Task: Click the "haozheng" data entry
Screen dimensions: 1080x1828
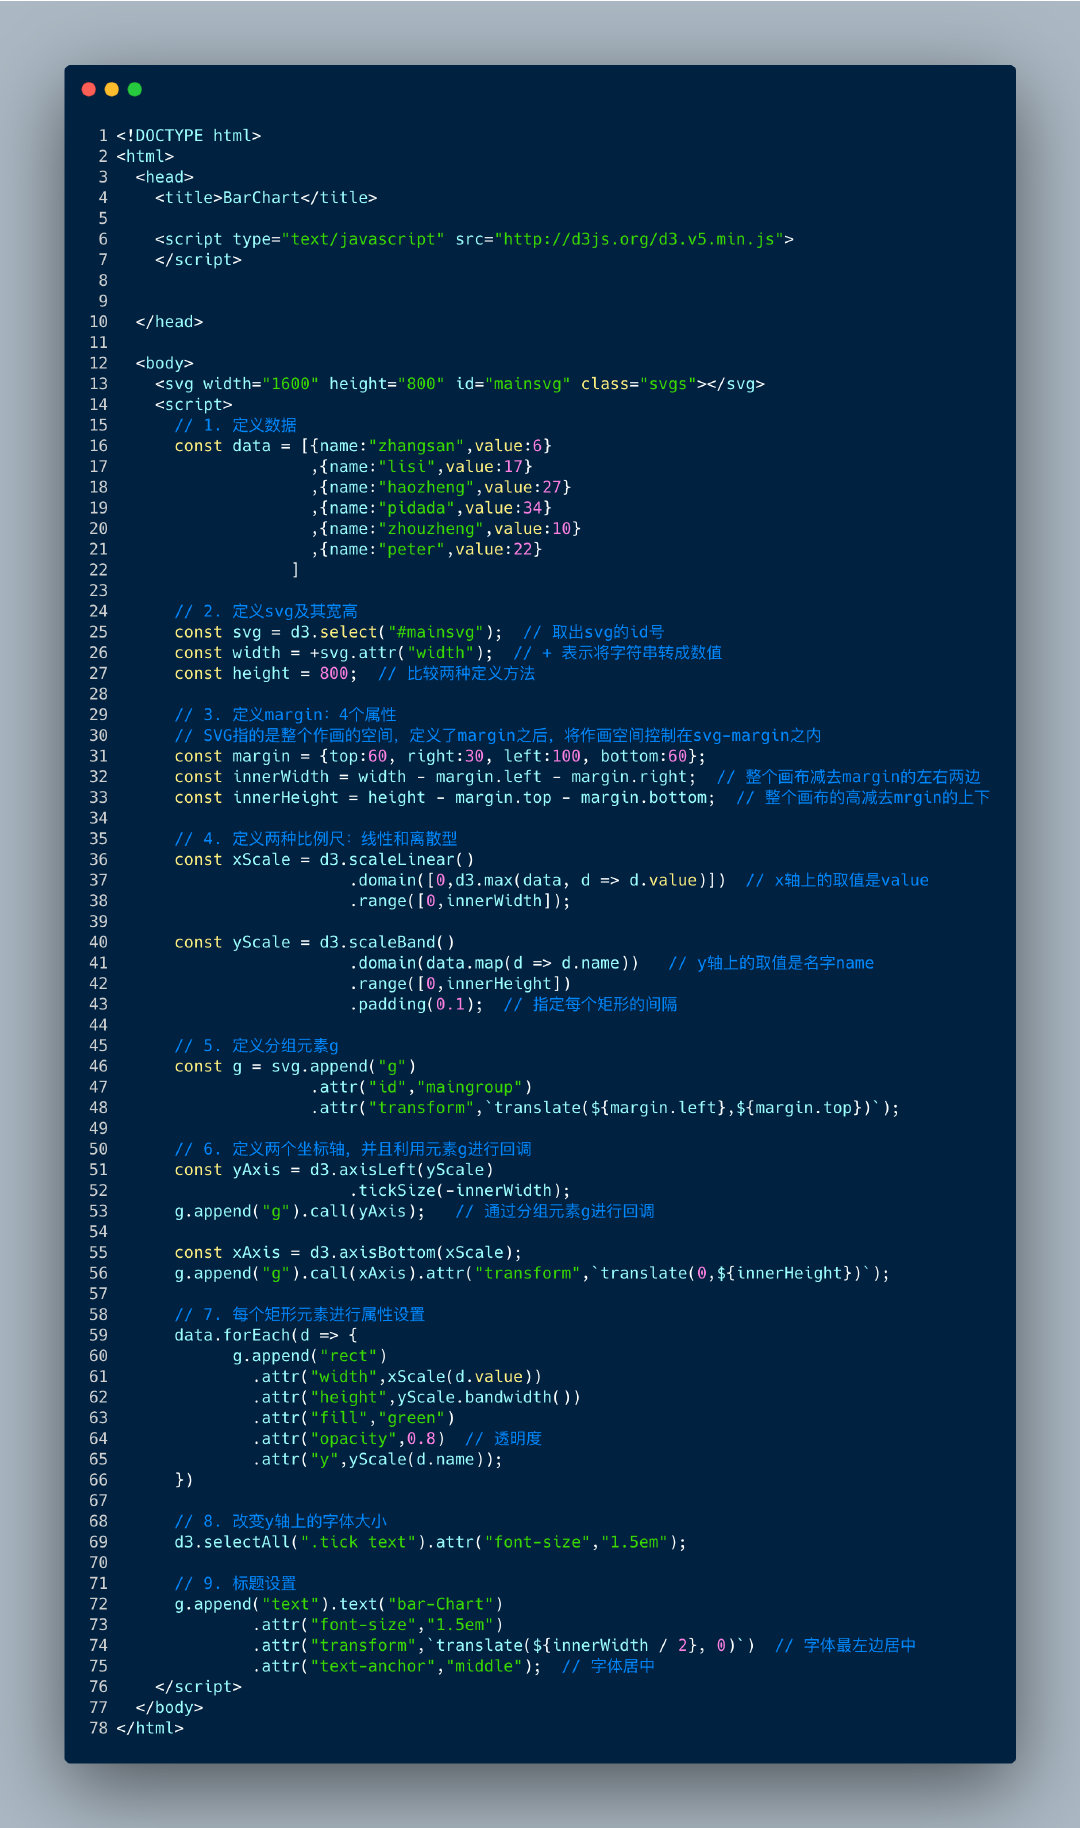Action: point(441,487)
